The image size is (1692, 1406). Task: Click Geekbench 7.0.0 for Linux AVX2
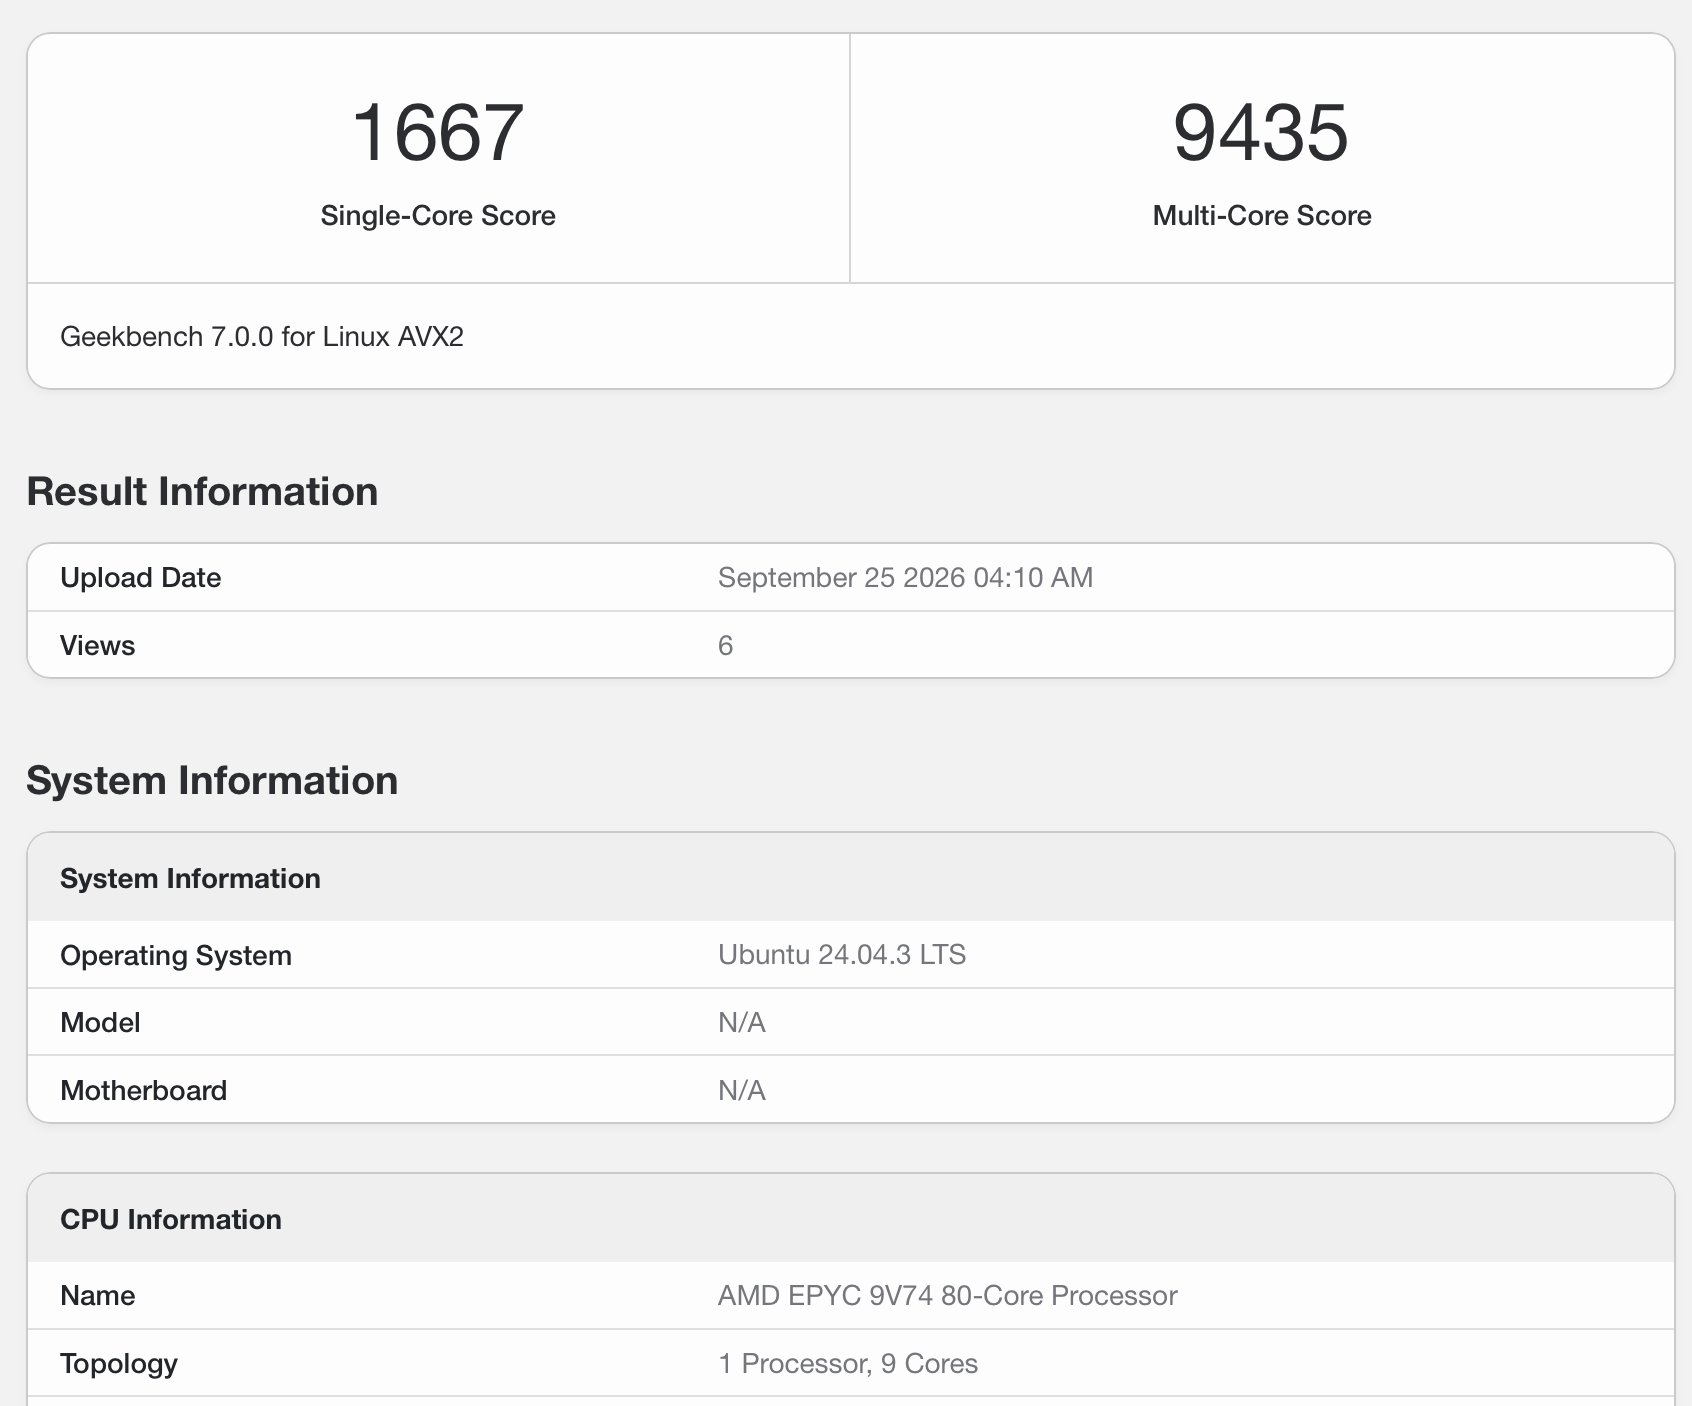262,337
